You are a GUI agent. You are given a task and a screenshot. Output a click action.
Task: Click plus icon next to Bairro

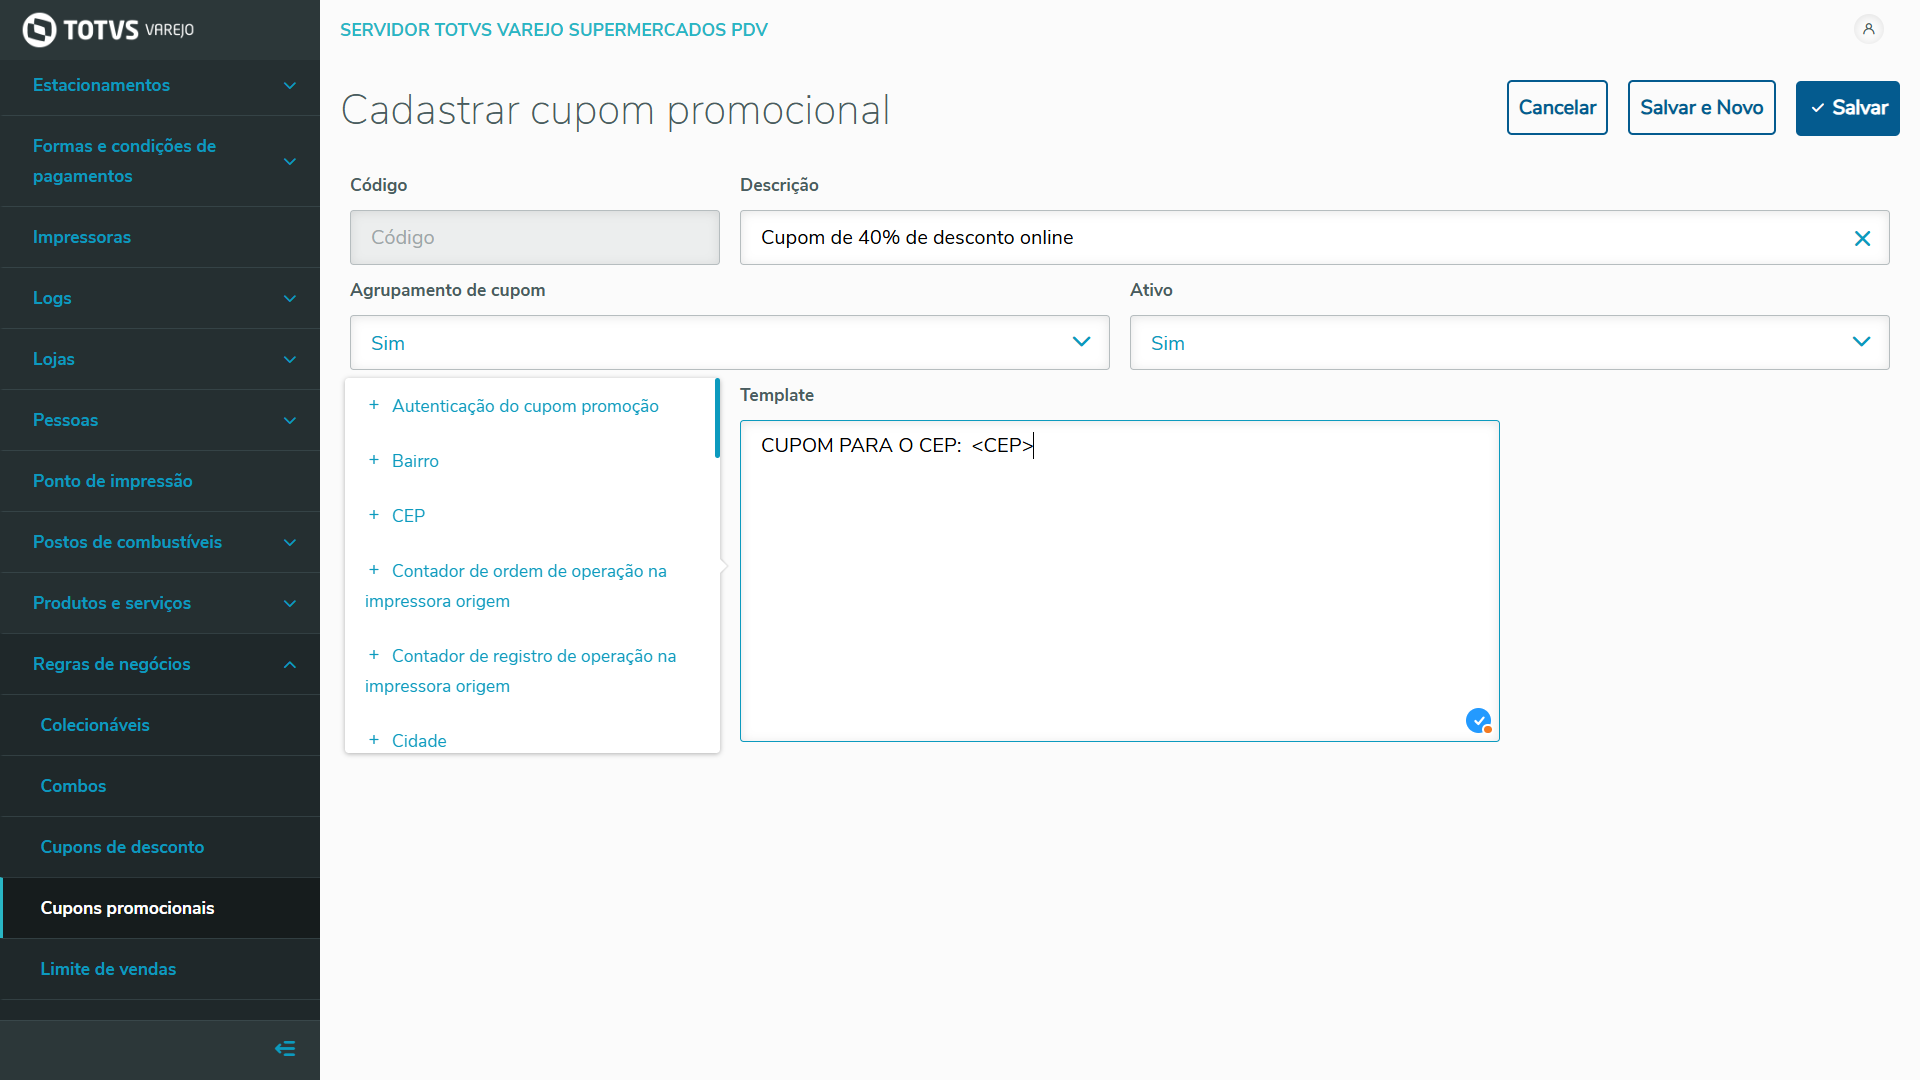pyautogui.click(x=374, y=460)
